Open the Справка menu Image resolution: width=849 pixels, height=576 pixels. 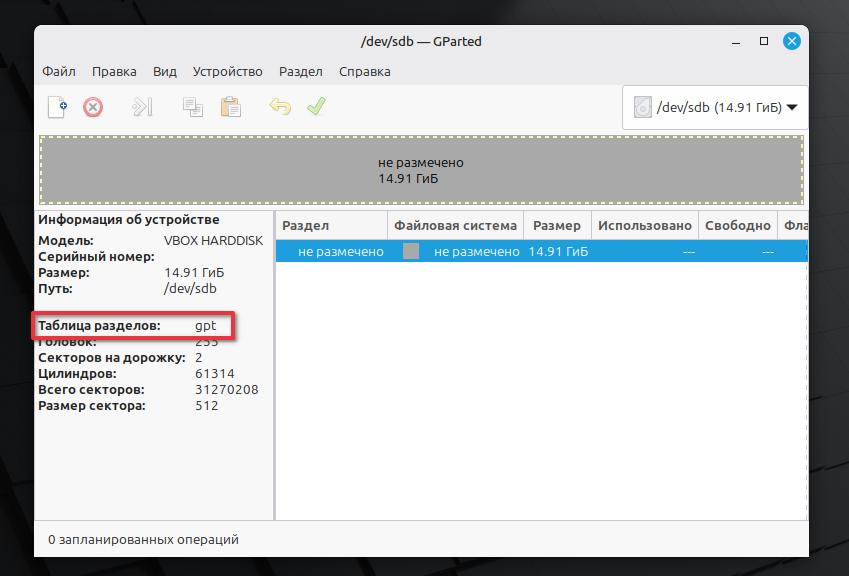point(364,71)
